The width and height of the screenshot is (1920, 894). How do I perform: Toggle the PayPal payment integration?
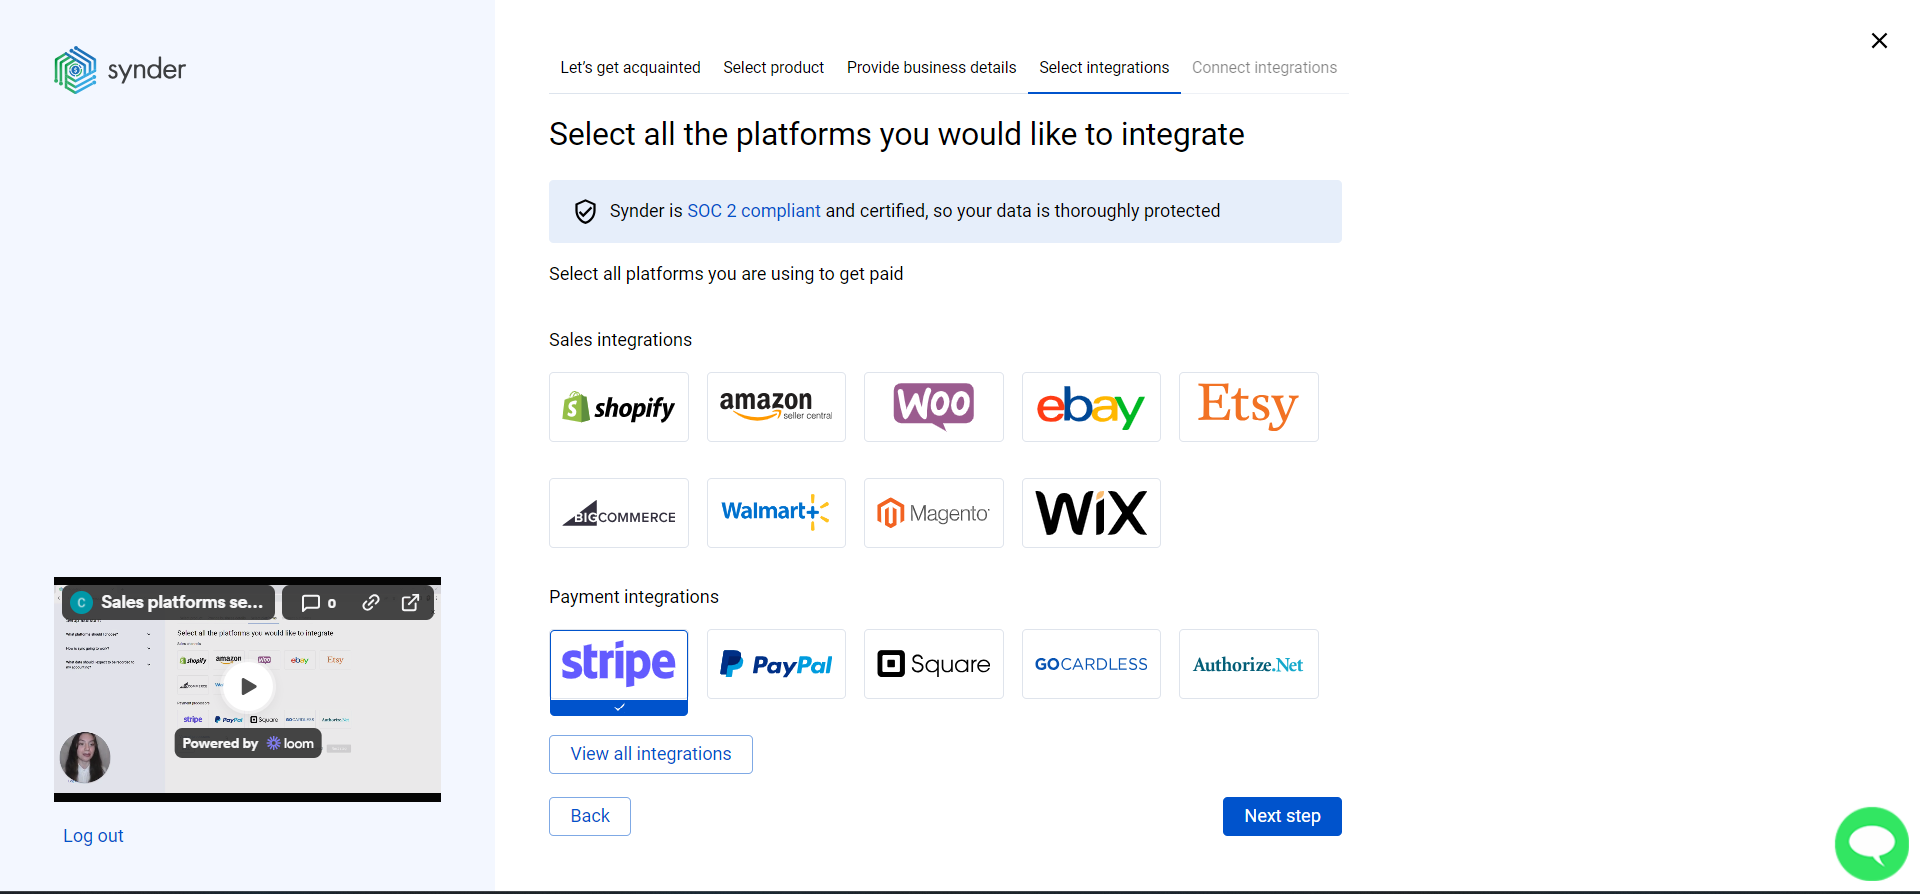[776, 663]
